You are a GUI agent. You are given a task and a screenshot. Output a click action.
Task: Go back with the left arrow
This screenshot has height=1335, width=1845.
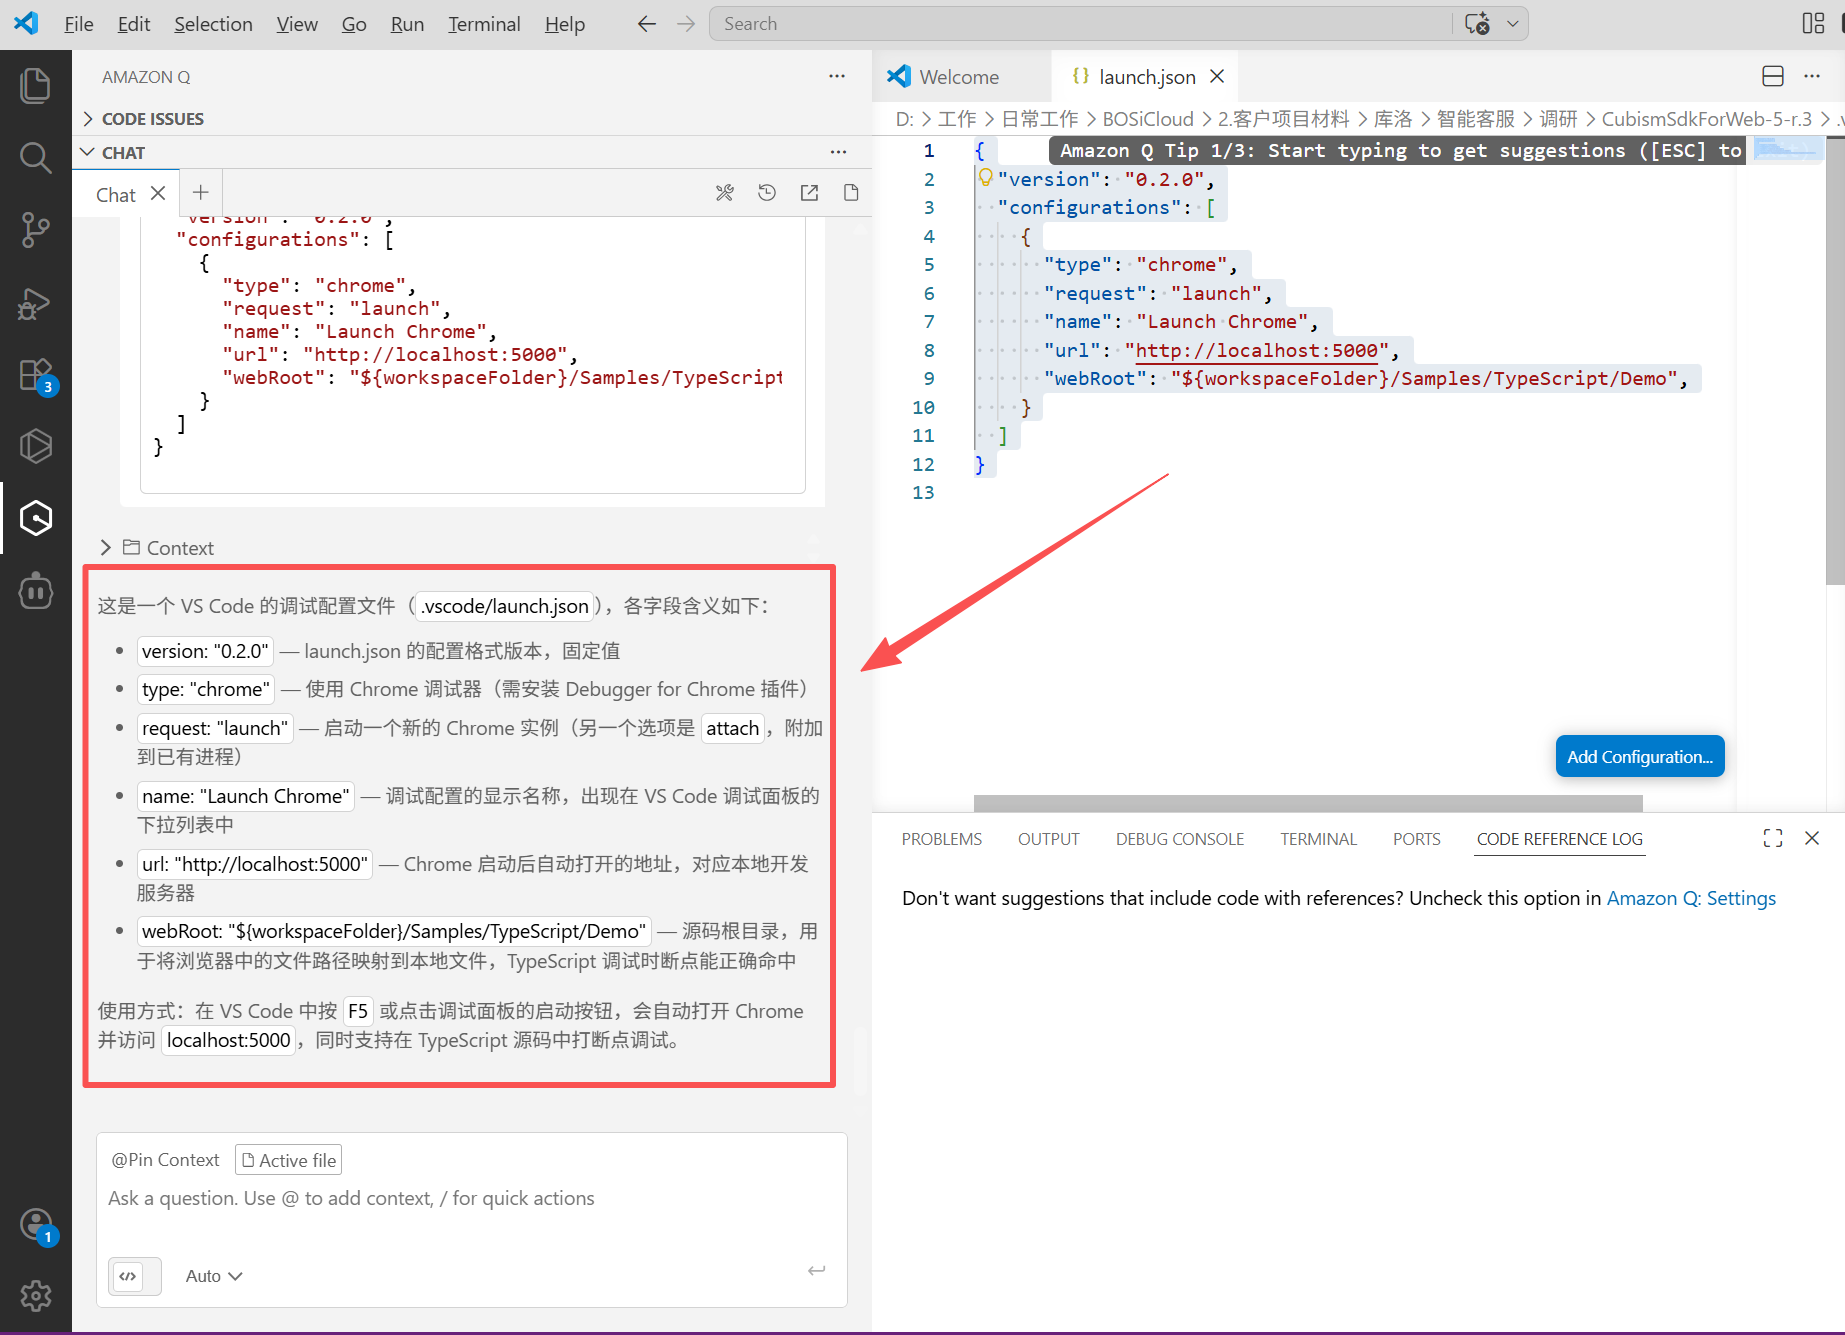tap(647, 24)
